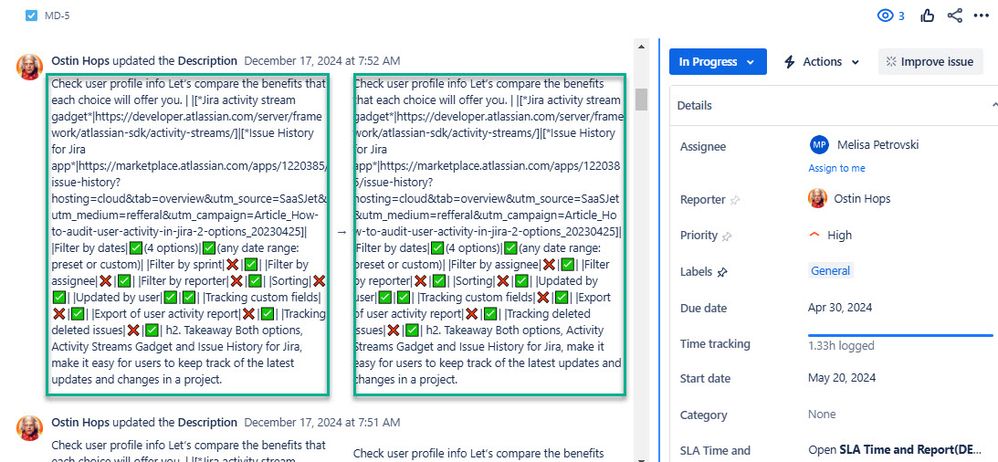Click the Assignee field label
This screenshot has width=998, height=462.
pos(703,146)
